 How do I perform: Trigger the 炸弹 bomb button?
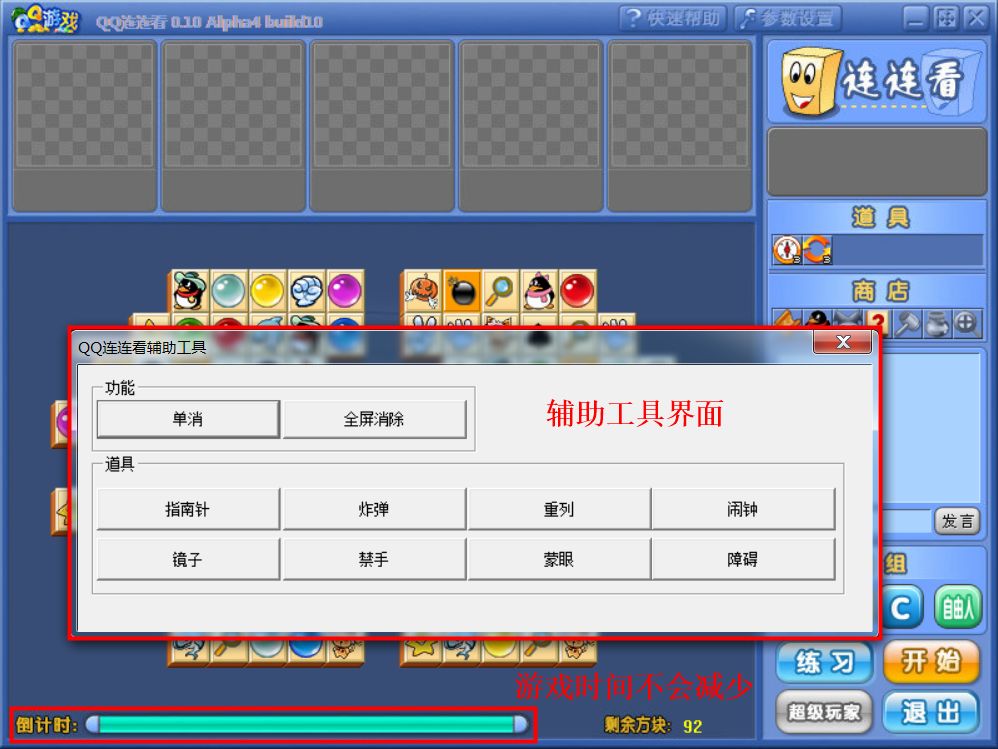(374, 509)
